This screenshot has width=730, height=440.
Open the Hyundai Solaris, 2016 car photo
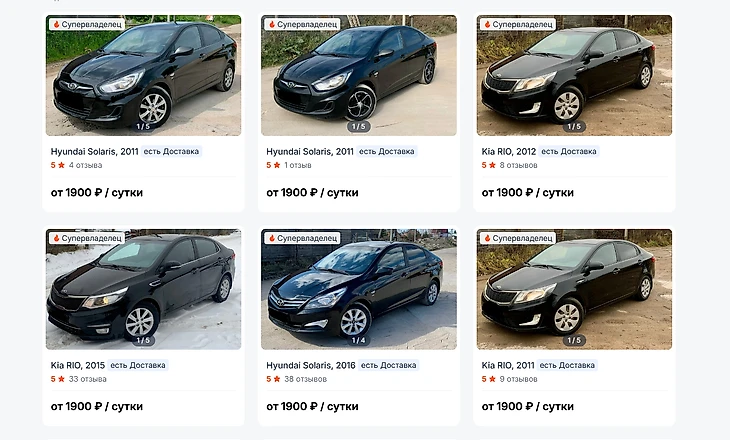click(x=359, y=290)
